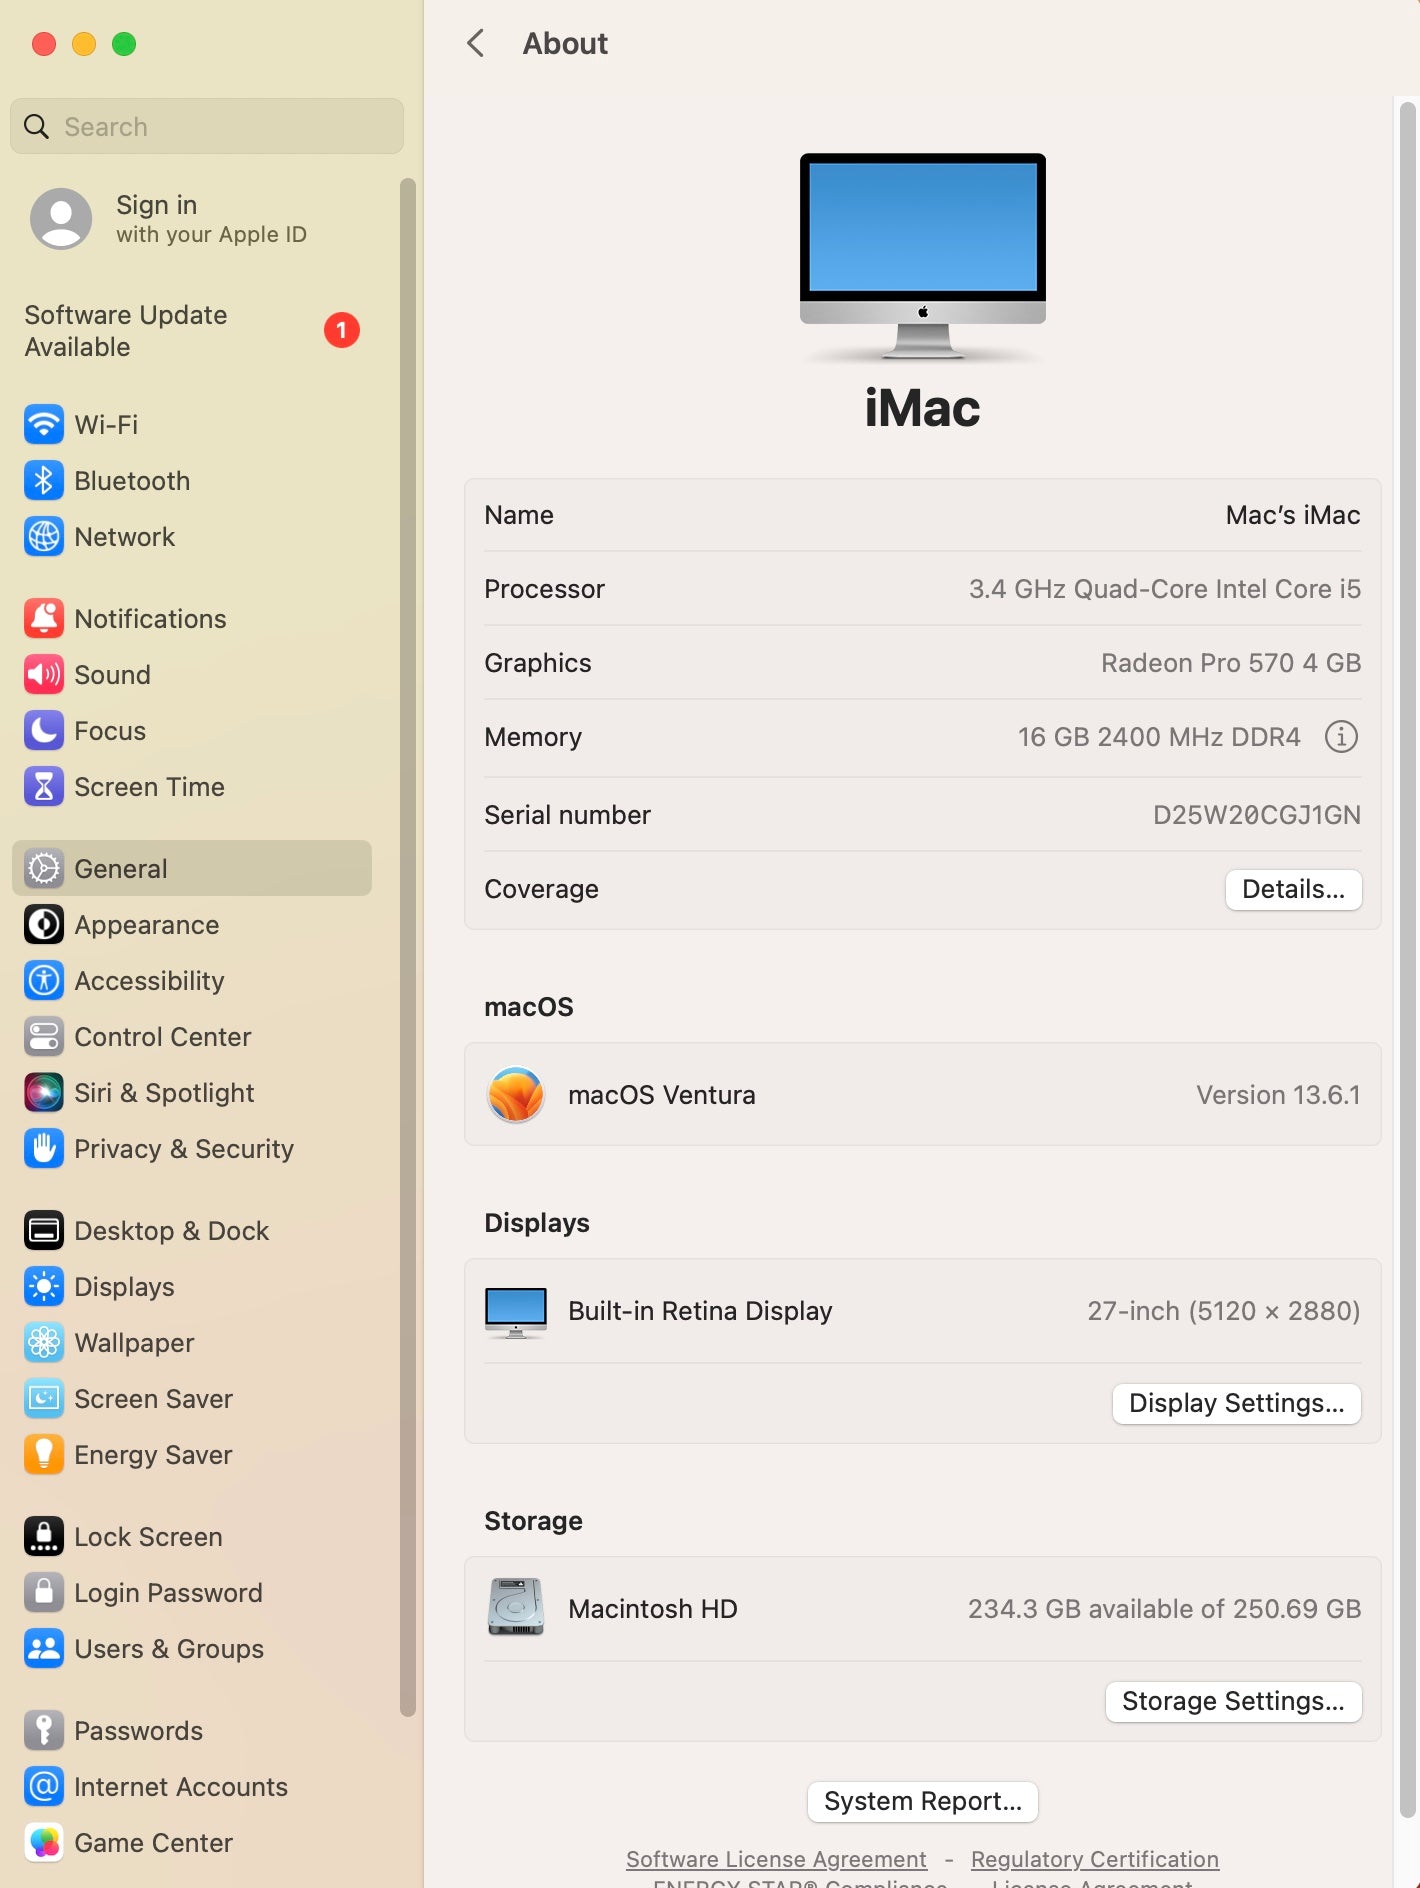Open Display Settings button

(x=1236, y=1403)
